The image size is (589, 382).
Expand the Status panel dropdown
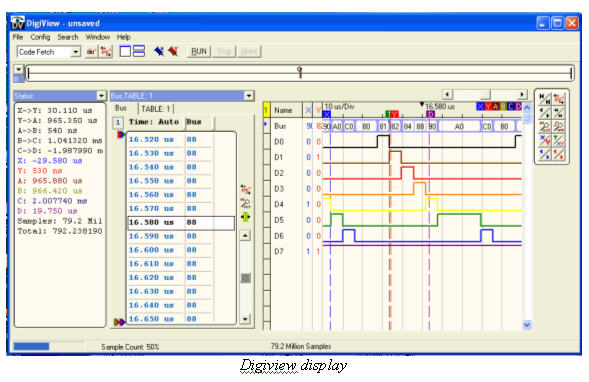(101, 96)
